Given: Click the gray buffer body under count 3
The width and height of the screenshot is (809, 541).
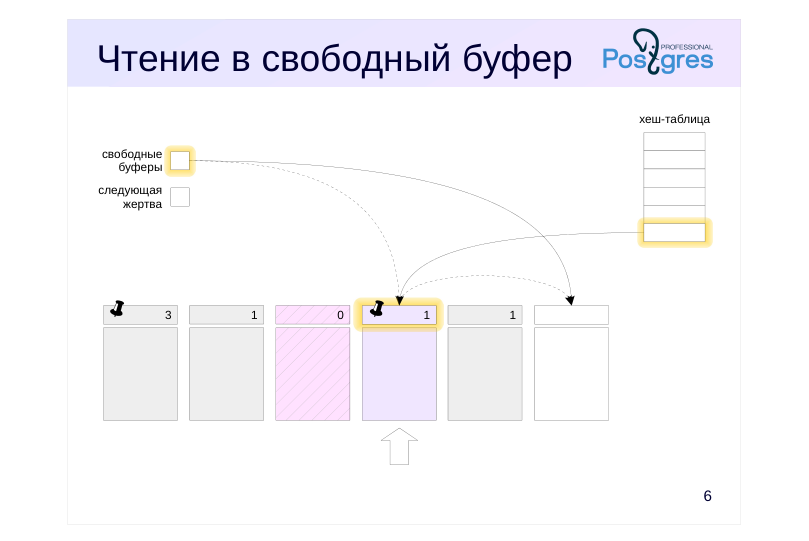Looking at the screenshot, I should 140,374.
